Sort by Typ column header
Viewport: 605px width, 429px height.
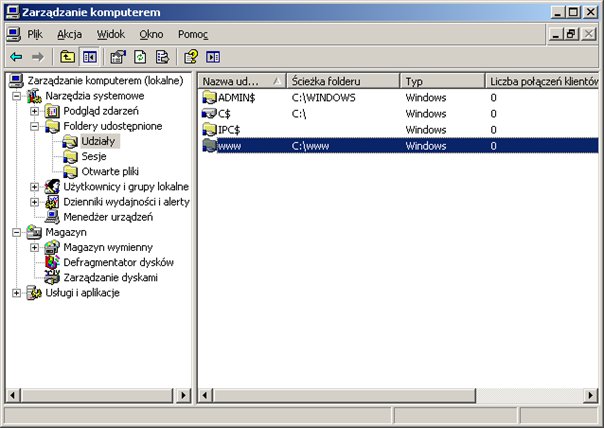click(443, 81)
